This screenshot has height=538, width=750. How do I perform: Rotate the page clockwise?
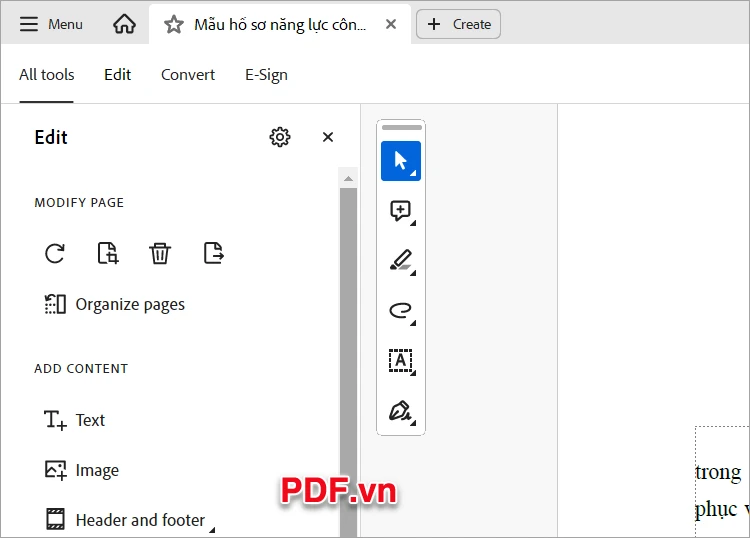(55, 253)
